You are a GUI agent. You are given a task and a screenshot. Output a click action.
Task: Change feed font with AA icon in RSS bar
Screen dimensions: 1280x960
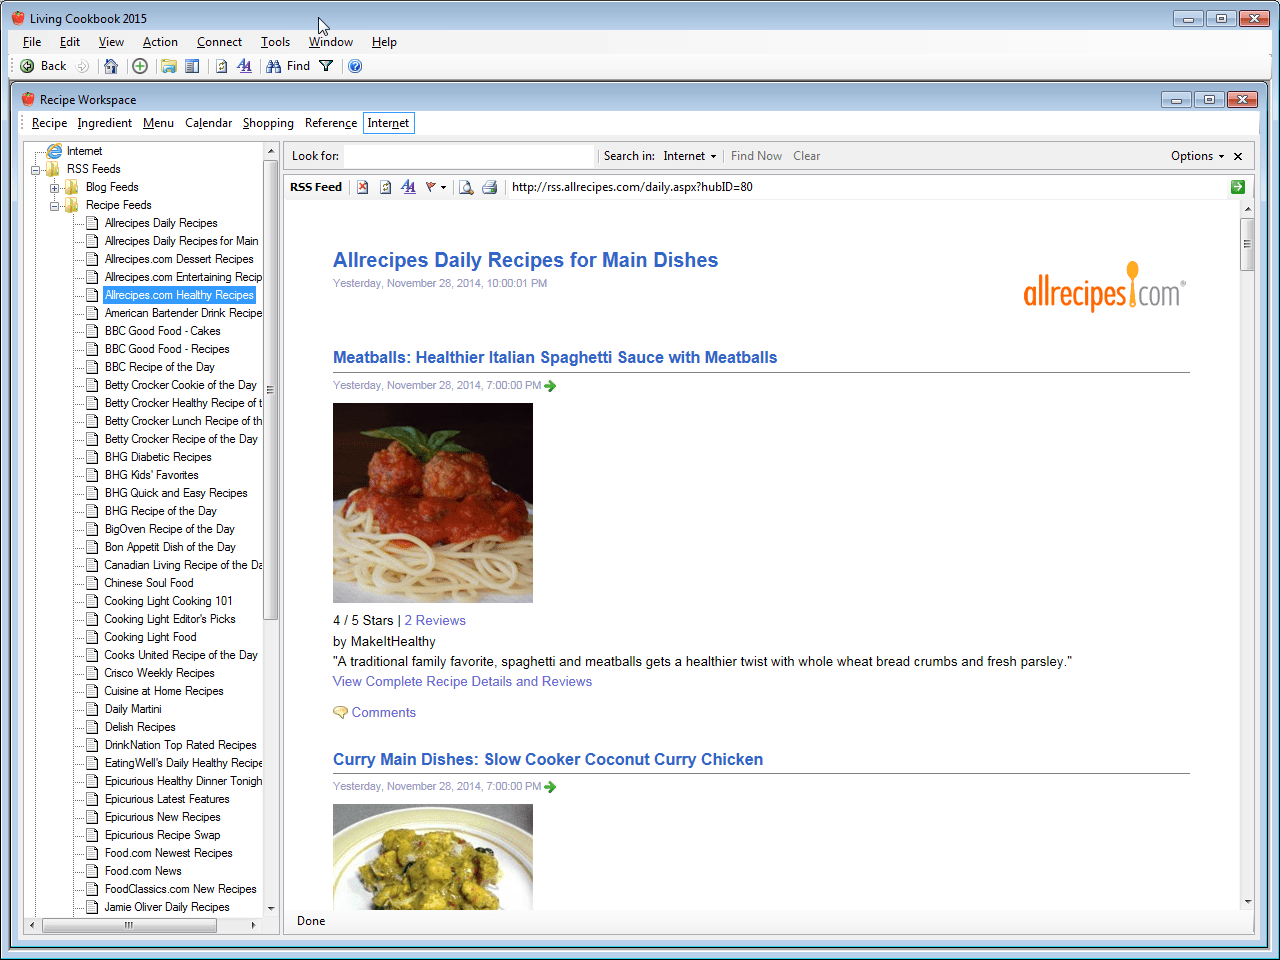click(408, 187)
